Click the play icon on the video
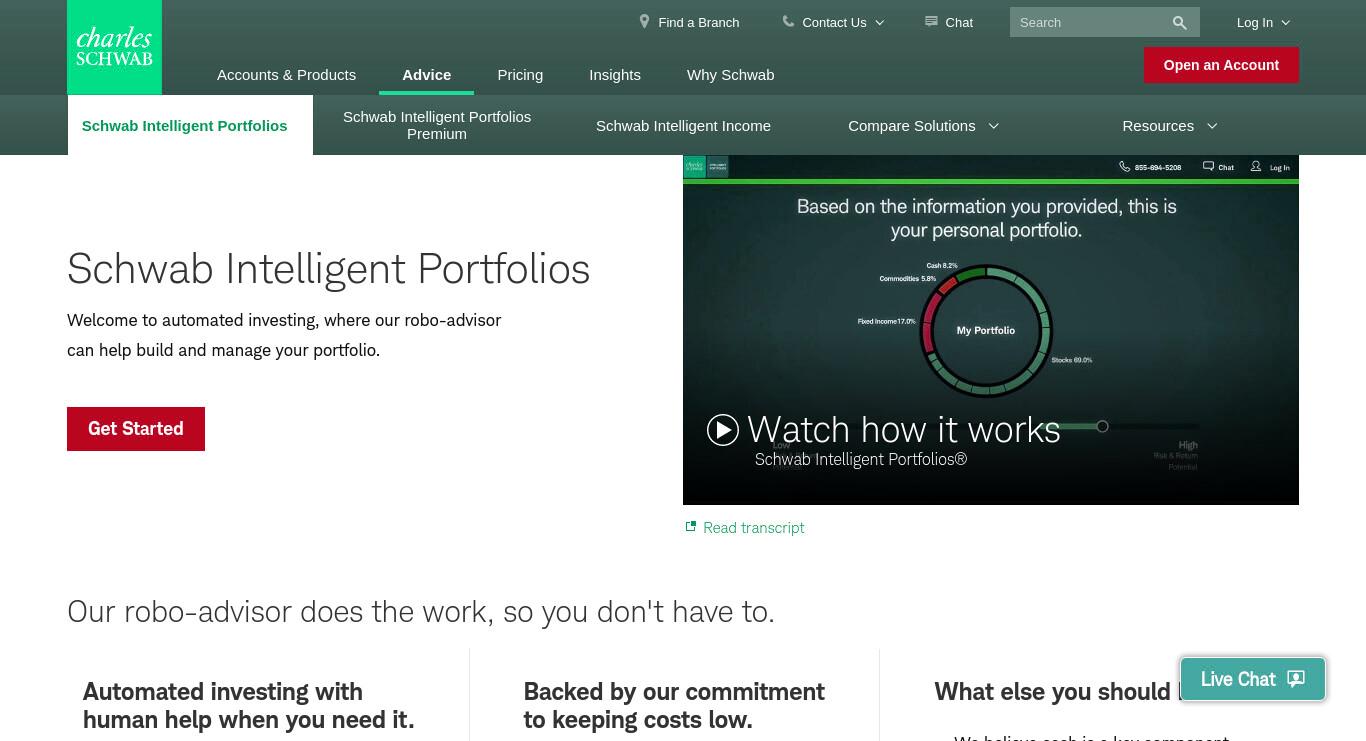The width and height of the screenshot is (1366, 741). coord(723,430)
